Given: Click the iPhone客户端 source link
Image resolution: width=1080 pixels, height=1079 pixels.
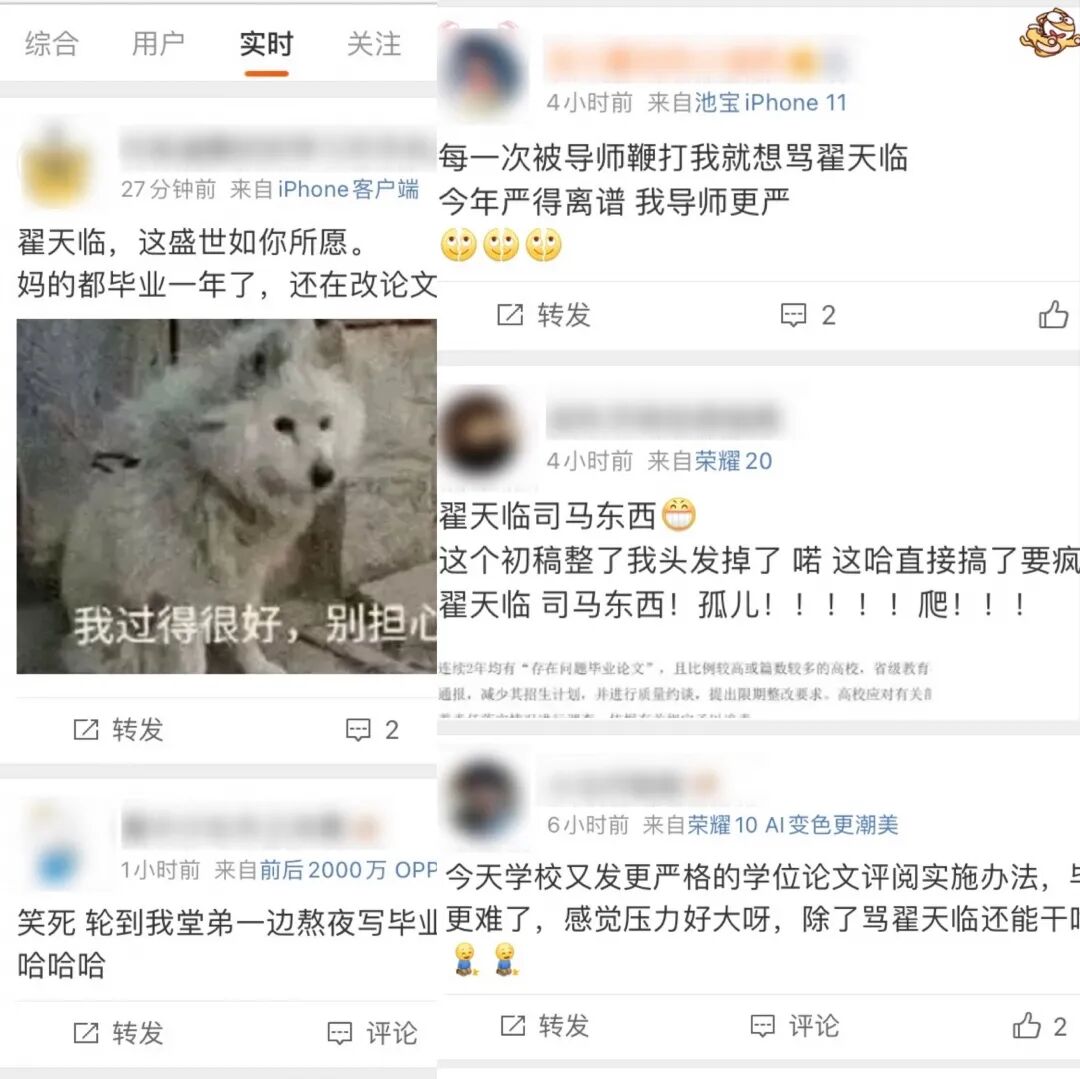Looking at the screenshot, I should click(x=349, y=189).
